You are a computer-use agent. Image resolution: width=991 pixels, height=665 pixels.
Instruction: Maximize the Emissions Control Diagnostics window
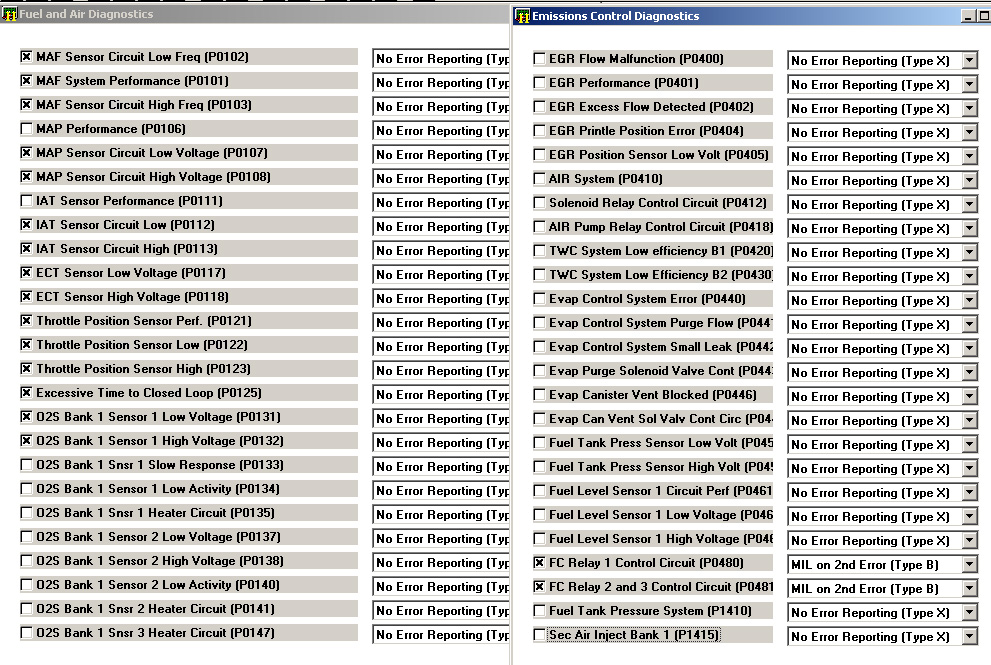point(984,16)
